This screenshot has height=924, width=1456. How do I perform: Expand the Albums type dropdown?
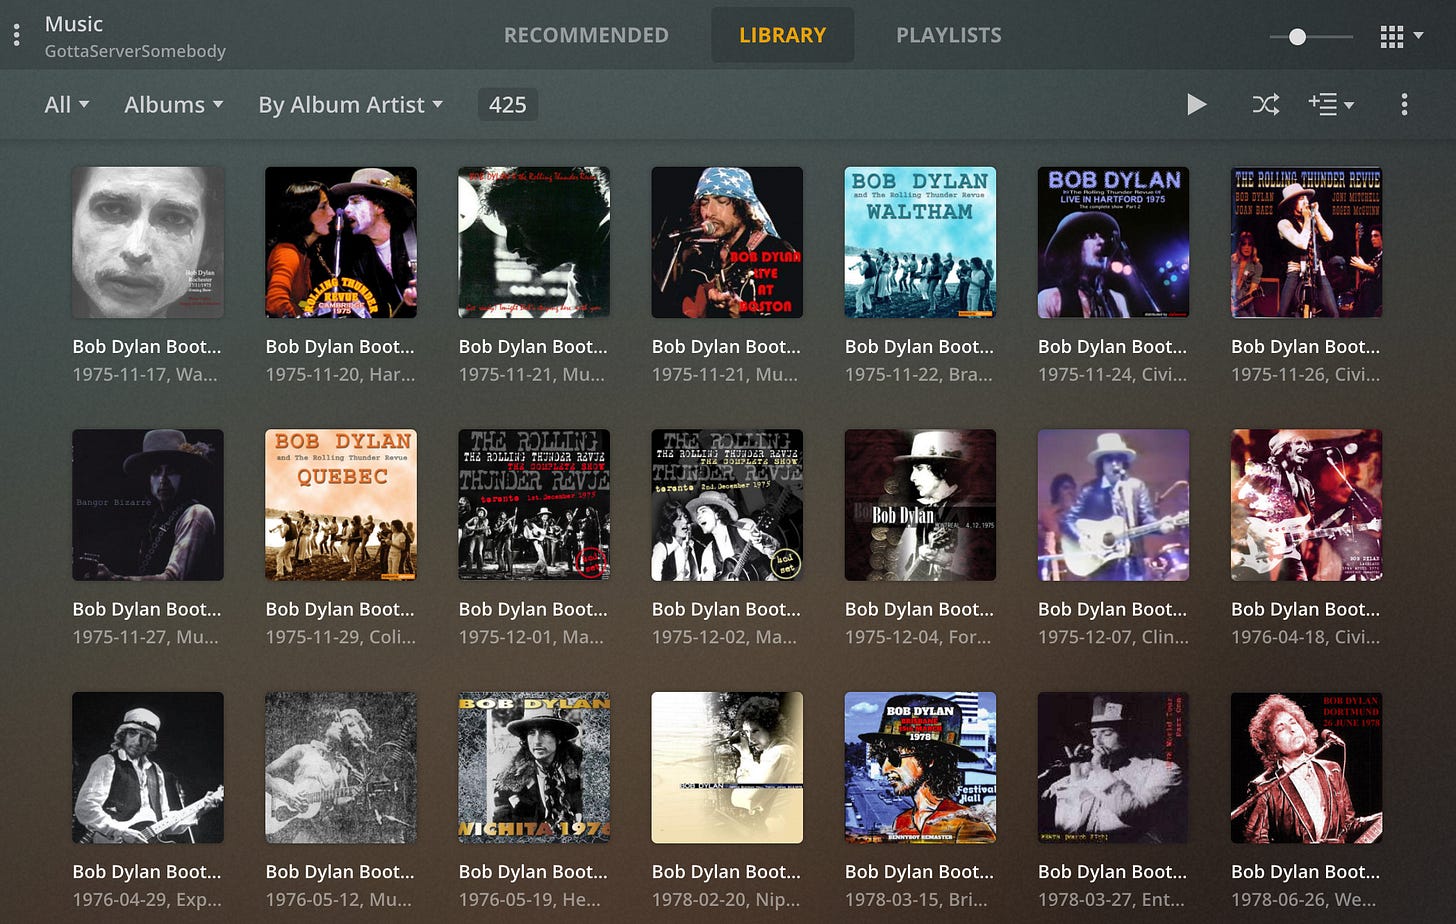click(174, 104)
